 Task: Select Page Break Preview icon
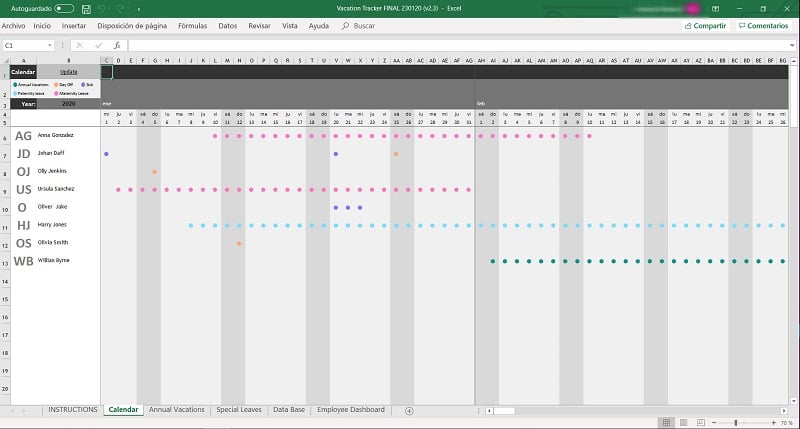[701, 422]
